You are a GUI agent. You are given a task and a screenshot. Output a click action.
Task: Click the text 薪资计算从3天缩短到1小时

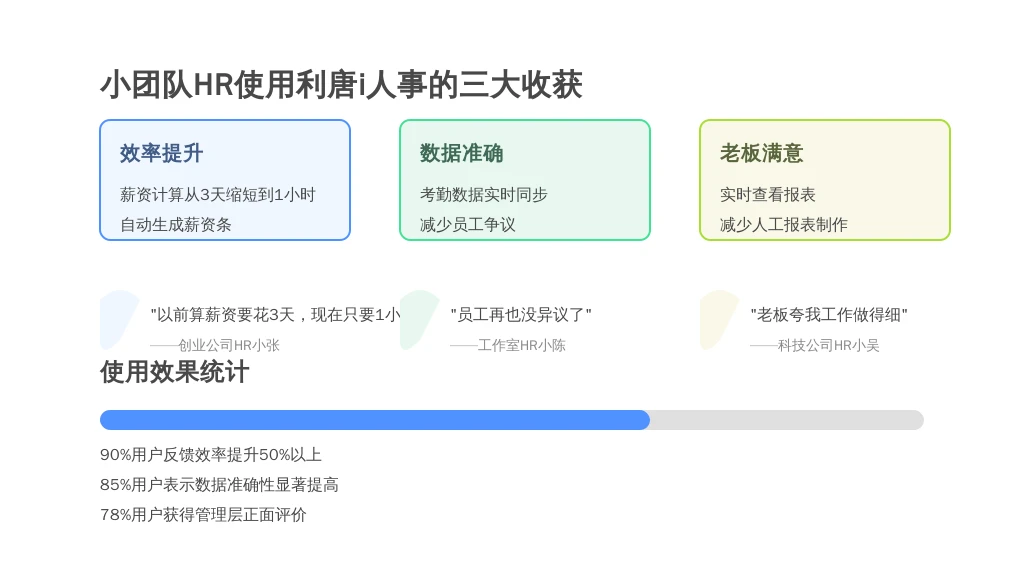point(217,195)
